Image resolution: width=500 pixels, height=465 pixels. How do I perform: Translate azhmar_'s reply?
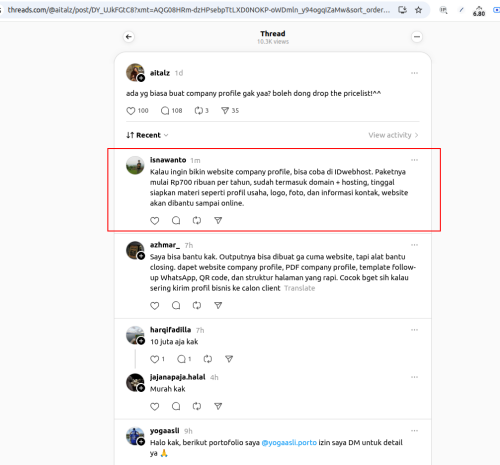point(299,288)
